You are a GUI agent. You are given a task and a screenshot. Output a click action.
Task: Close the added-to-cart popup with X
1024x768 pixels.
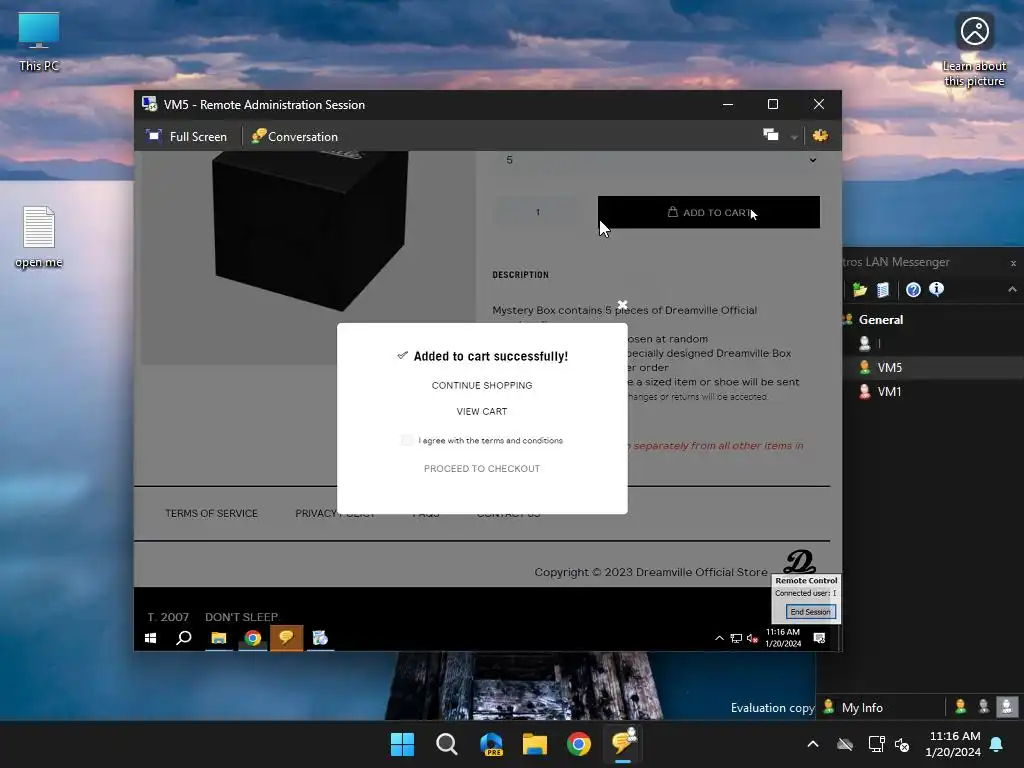pyautogui.click(x=622, y=305)
